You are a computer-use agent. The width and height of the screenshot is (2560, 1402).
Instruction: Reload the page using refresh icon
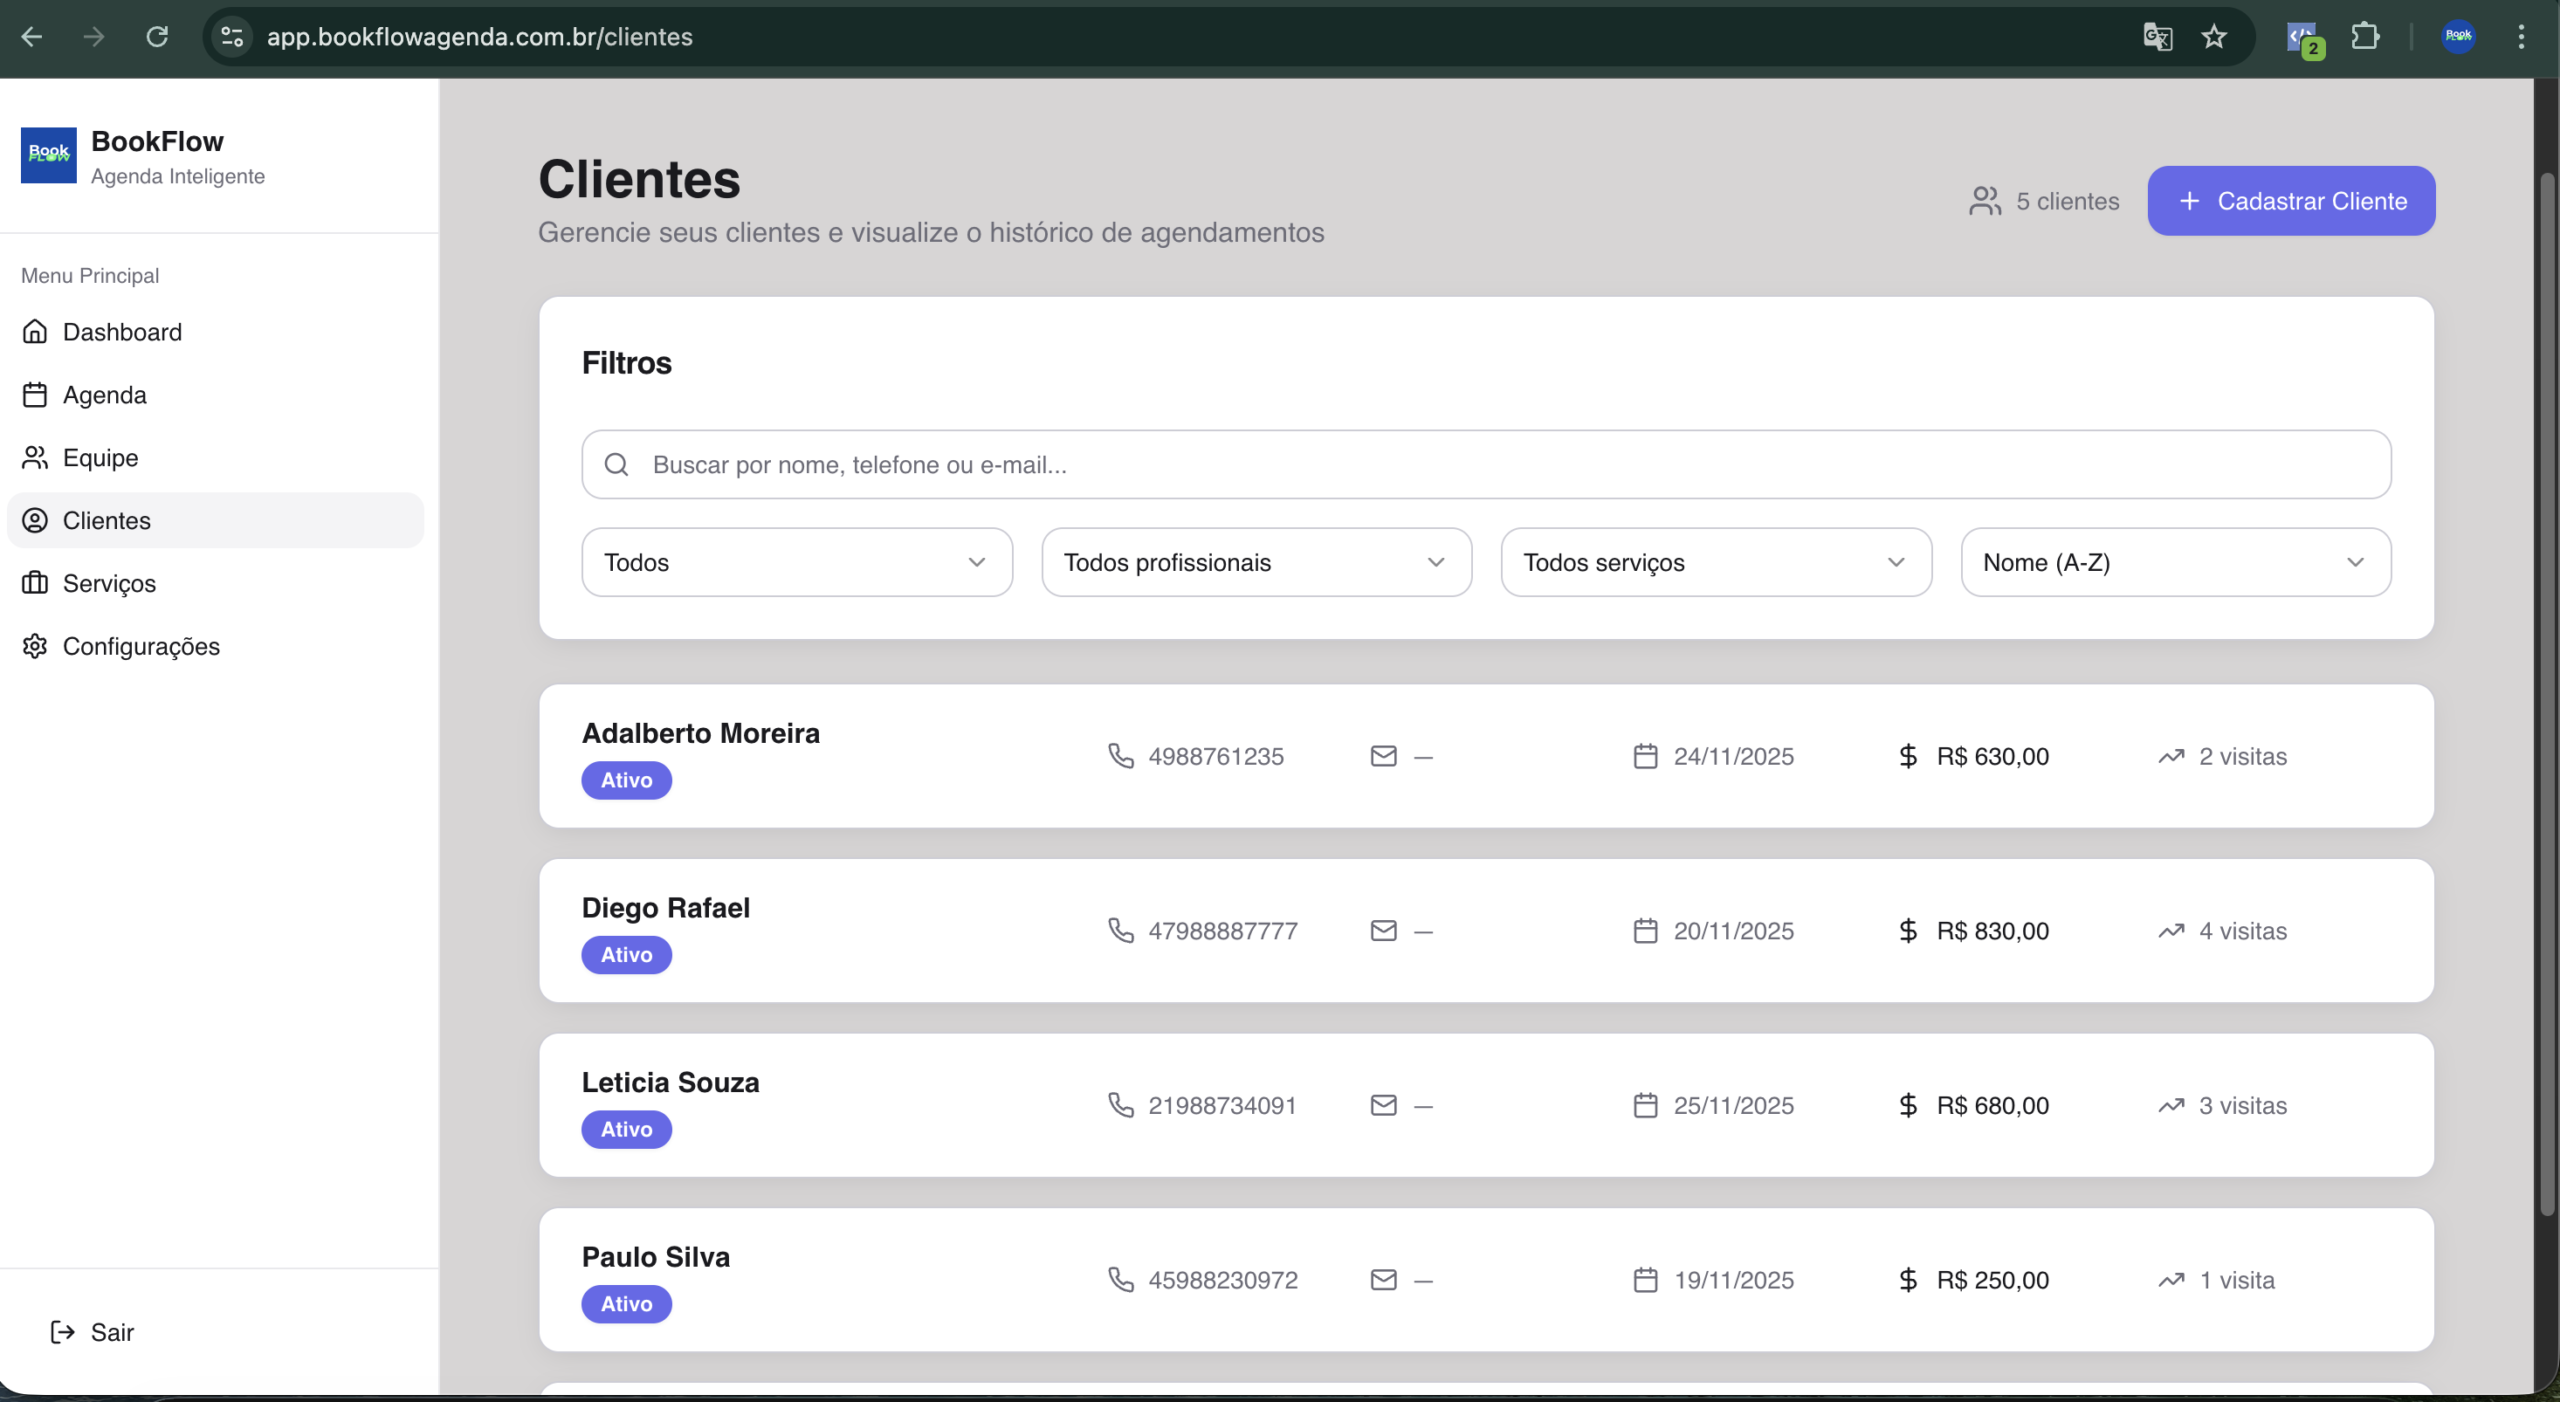157,37
